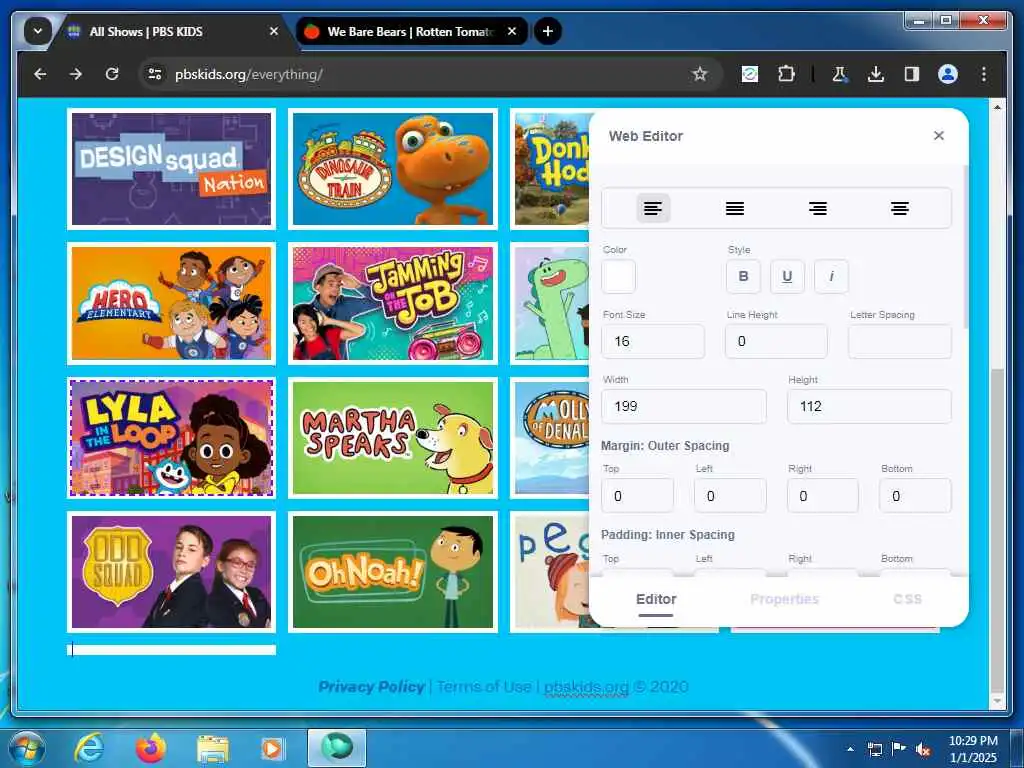1024x768 pixels.
Task: Open Windows Explorer folder icon
Action: [212, 748]
